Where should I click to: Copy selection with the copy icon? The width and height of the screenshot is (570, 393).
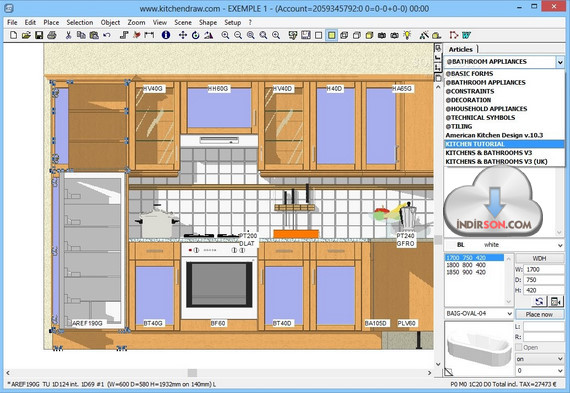coord(81,35)
